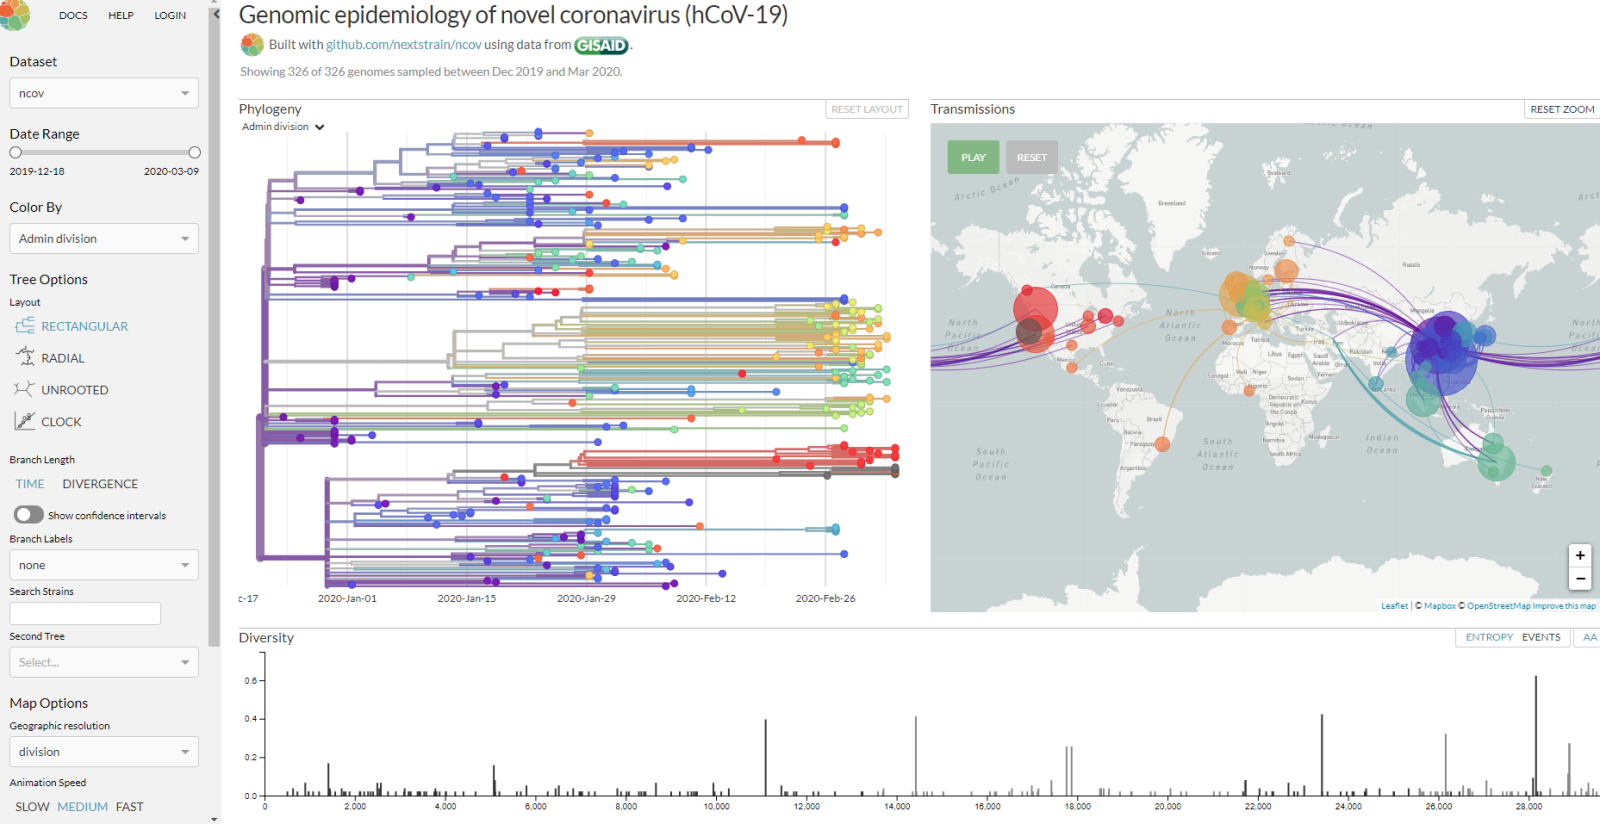Select the Radial tree layout icon

coord(25,357)
